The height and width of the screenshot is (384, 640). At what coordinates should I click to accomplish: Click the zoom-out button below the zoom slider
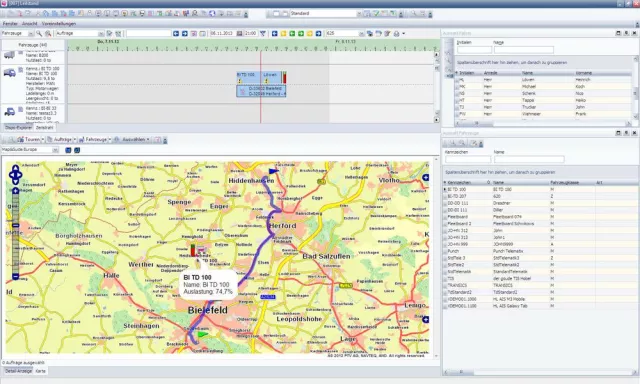tap(16, 277)
